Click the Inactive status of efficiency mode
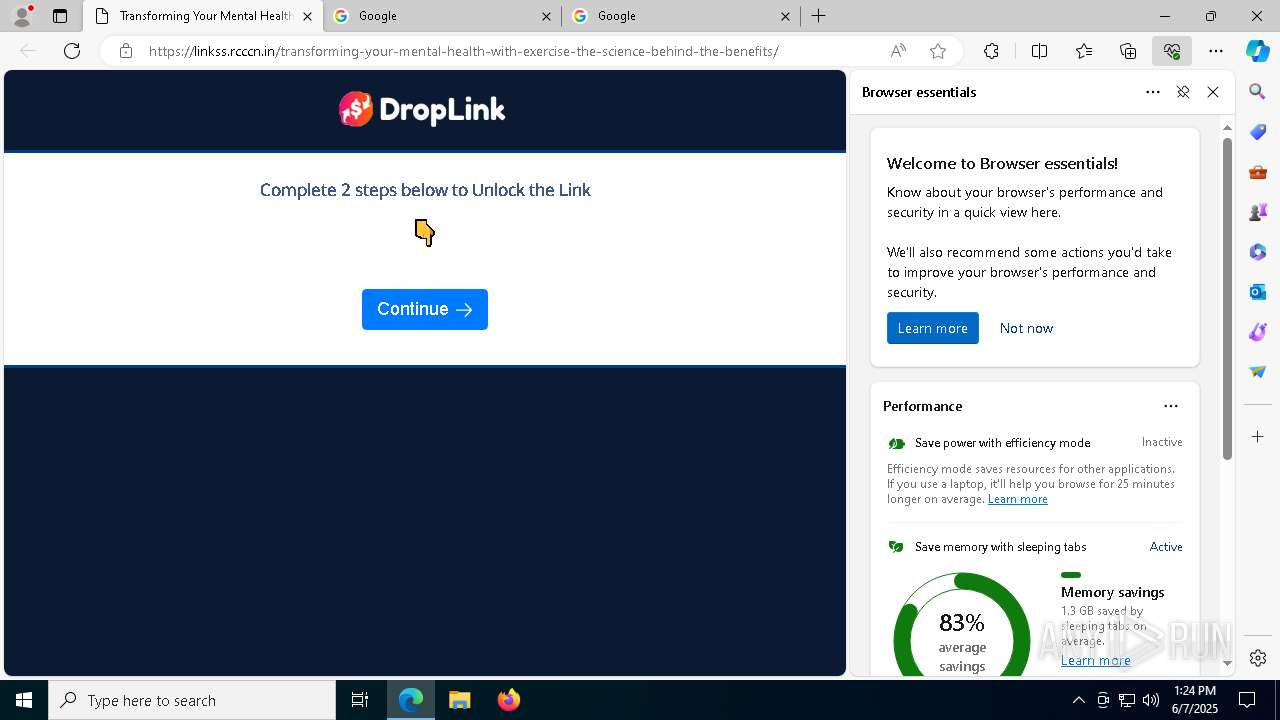Image resolution: width=1280 pixels, height=720 pixels. tap(1162, 442)
